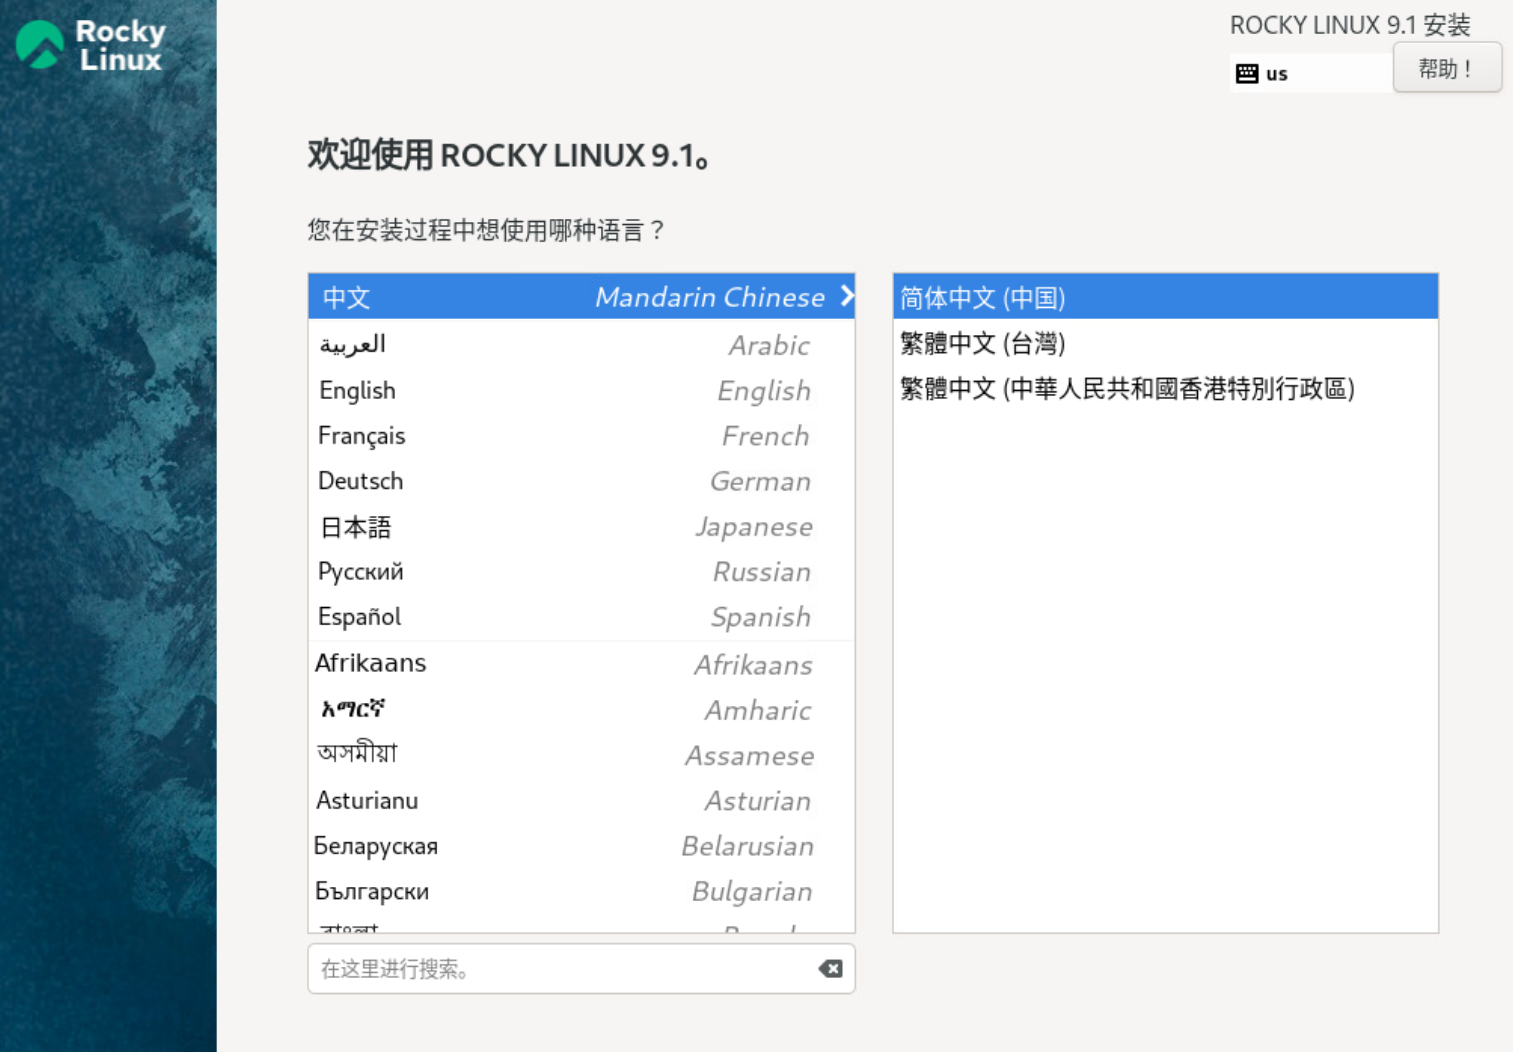Choose Asturianu Asturian language
This screenshot has width=1513, height=1052.
581,800
